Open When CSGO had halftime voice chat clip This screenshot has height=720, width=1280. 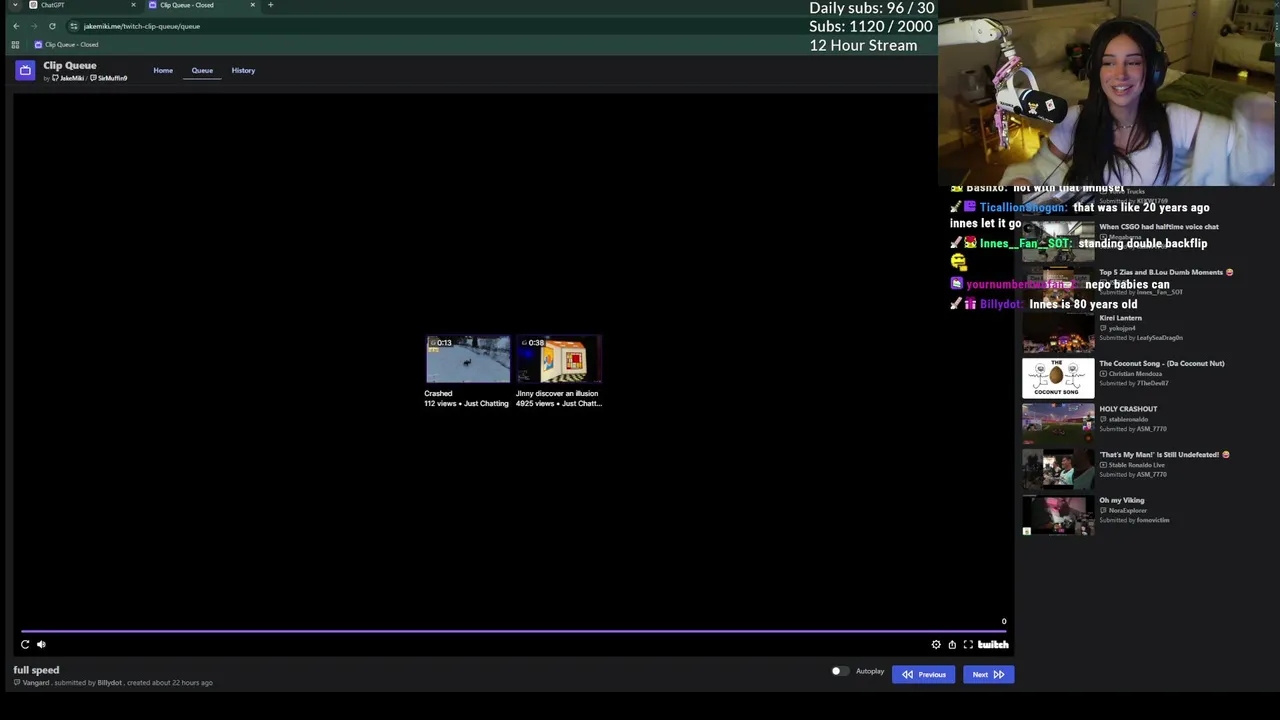[x=1158, y=227]
